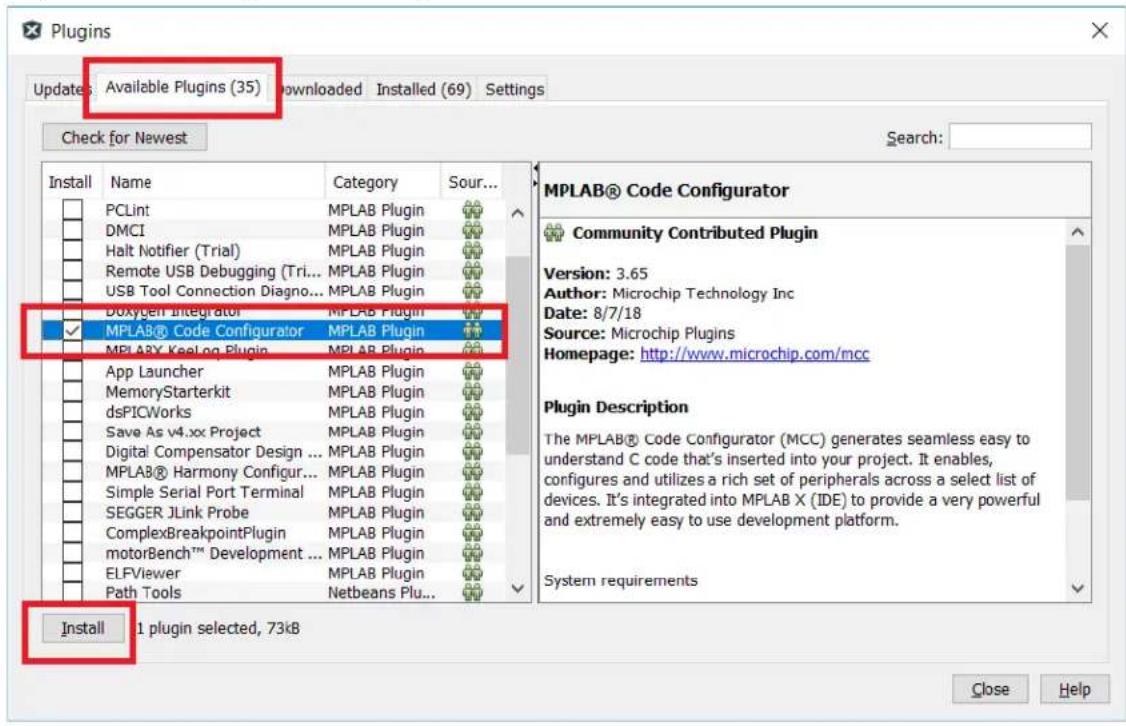Click source icon for Digital Compensator Design row
Screen dimensions: 1126x726
click(x=473, y=452)
